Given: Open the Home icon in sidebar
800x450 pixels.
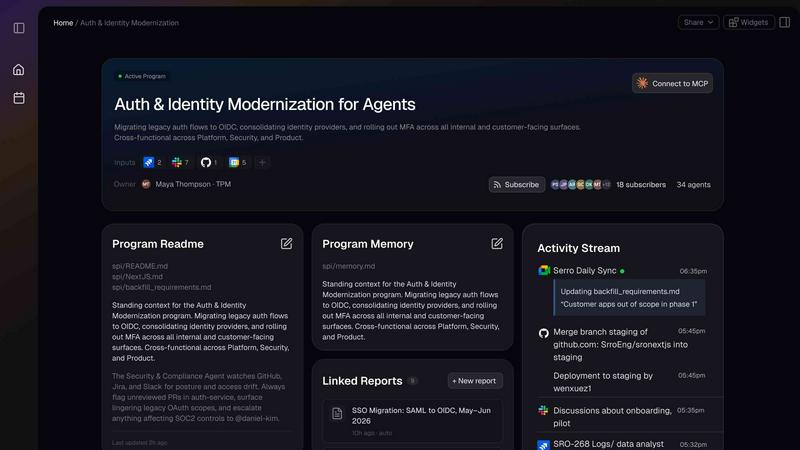Looking at the screenshot, I should (19, 69).
